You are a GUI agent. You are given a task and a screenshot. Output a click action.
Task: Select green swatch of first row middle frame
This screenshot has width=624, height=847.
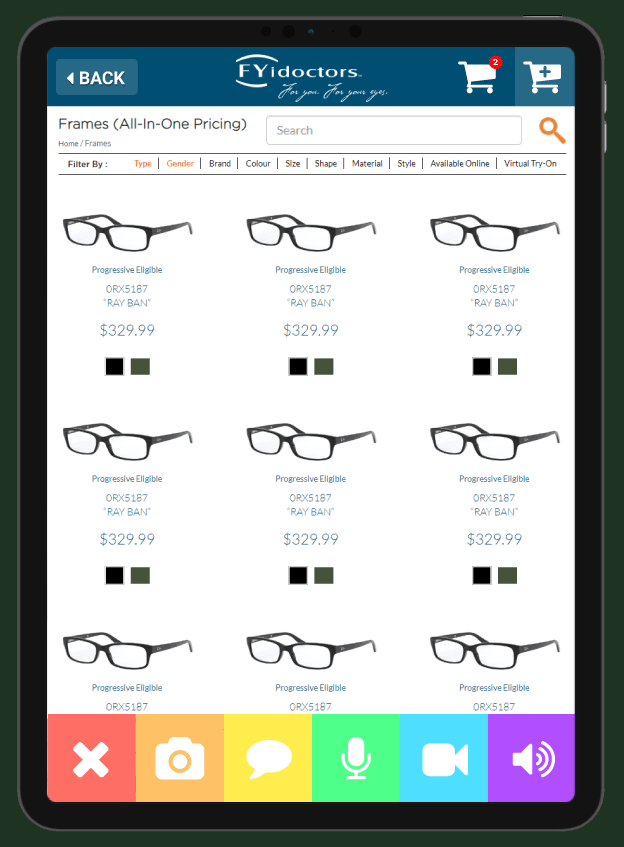point(324,367)
